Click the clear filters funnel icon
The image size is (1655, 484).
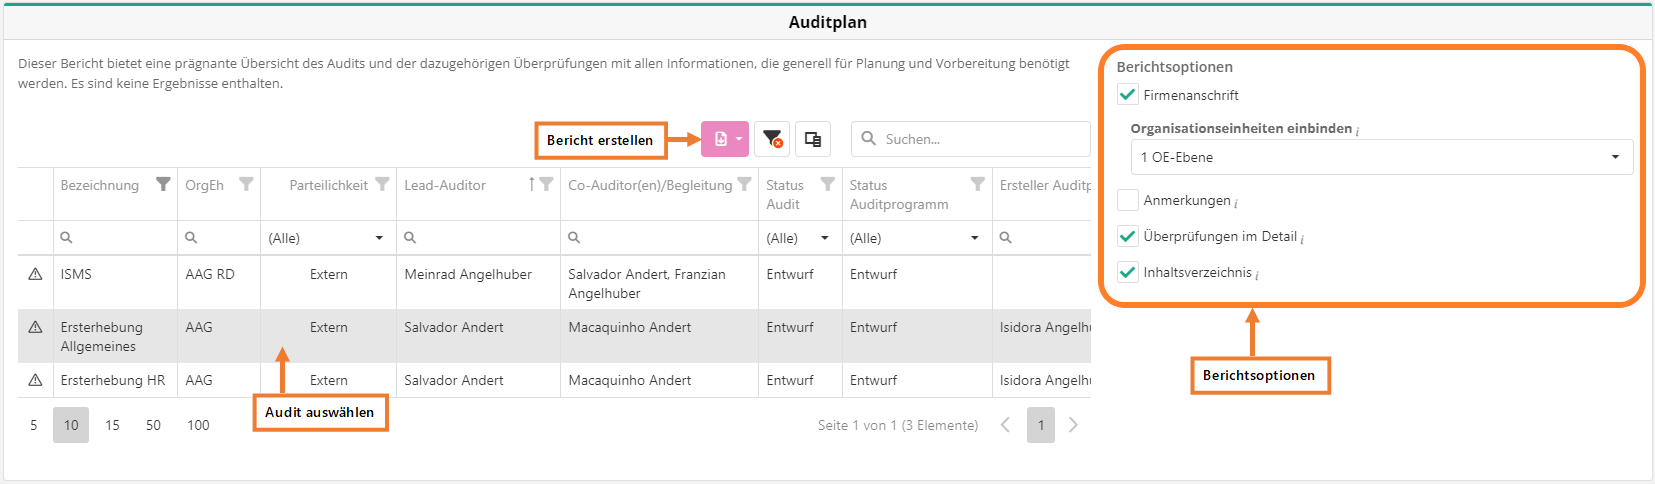click(772, 139)
